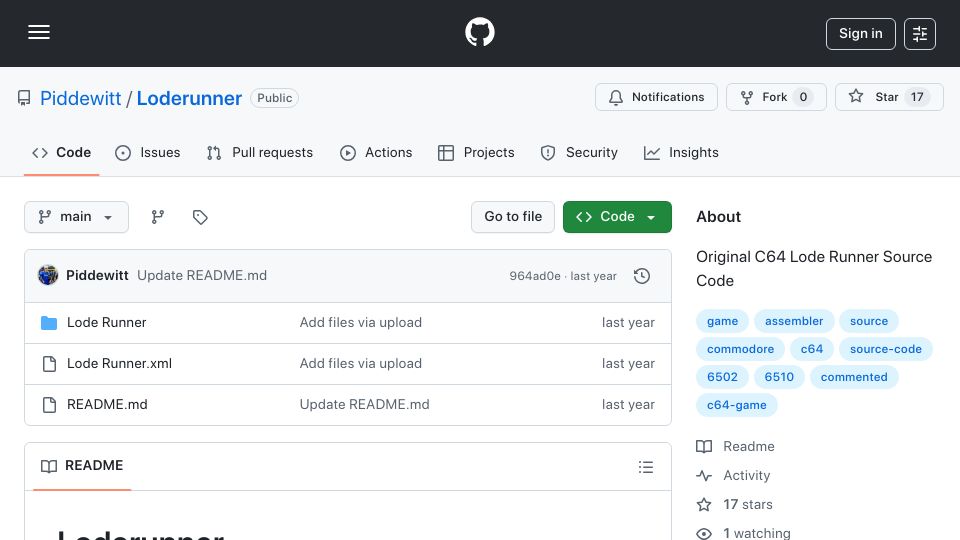Click the 6510 topic tag
Screen dimensions: 960x540
pos(779,377)
